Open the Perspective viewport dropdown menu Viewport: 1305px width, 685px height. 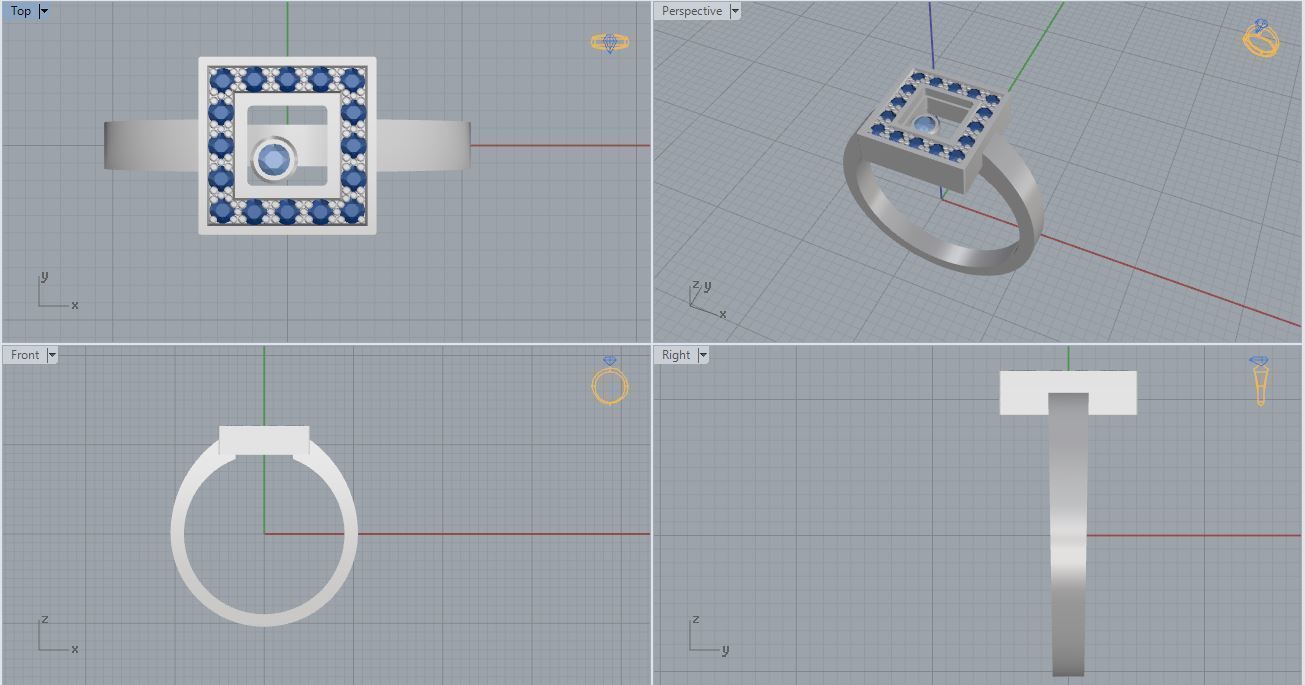pos(735,11)
